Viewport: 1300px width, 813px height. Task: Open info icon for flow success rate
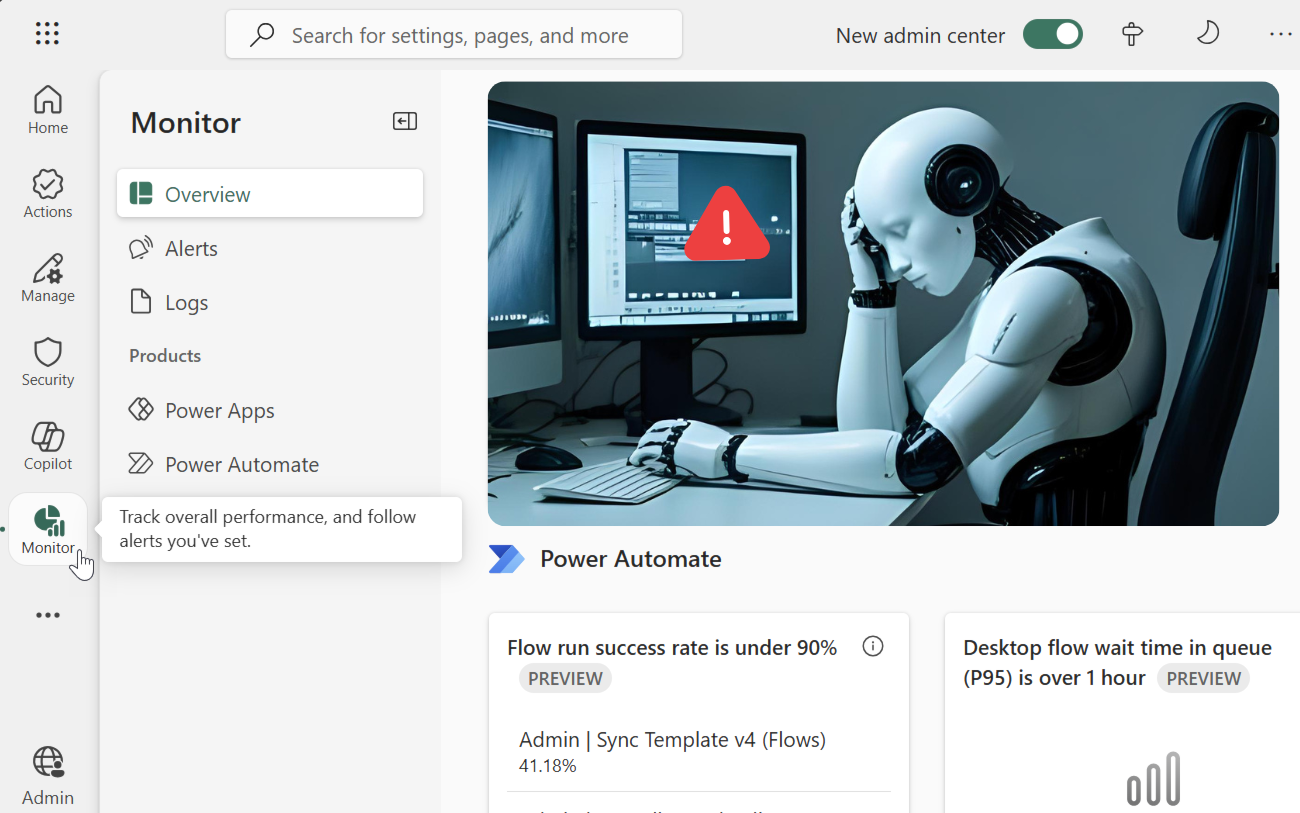click(873, 647)
